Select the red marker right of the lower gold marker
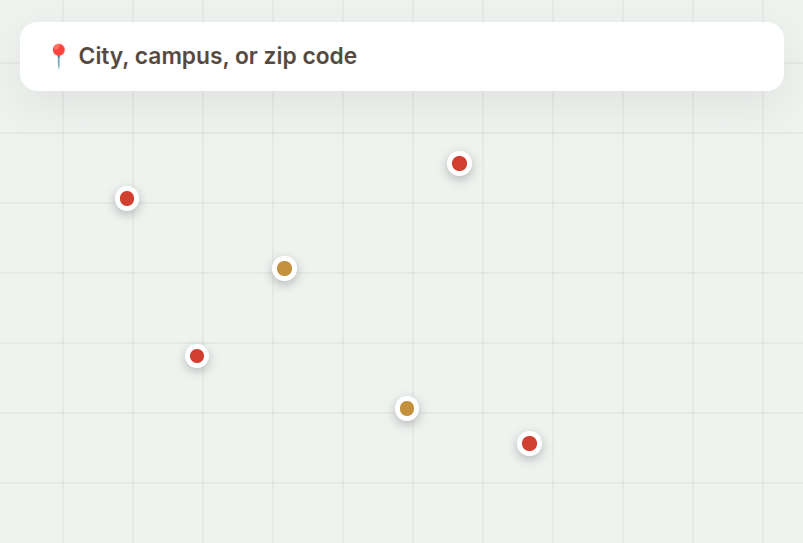The height and width of the screenshot is (543, 803). point(530,444)
